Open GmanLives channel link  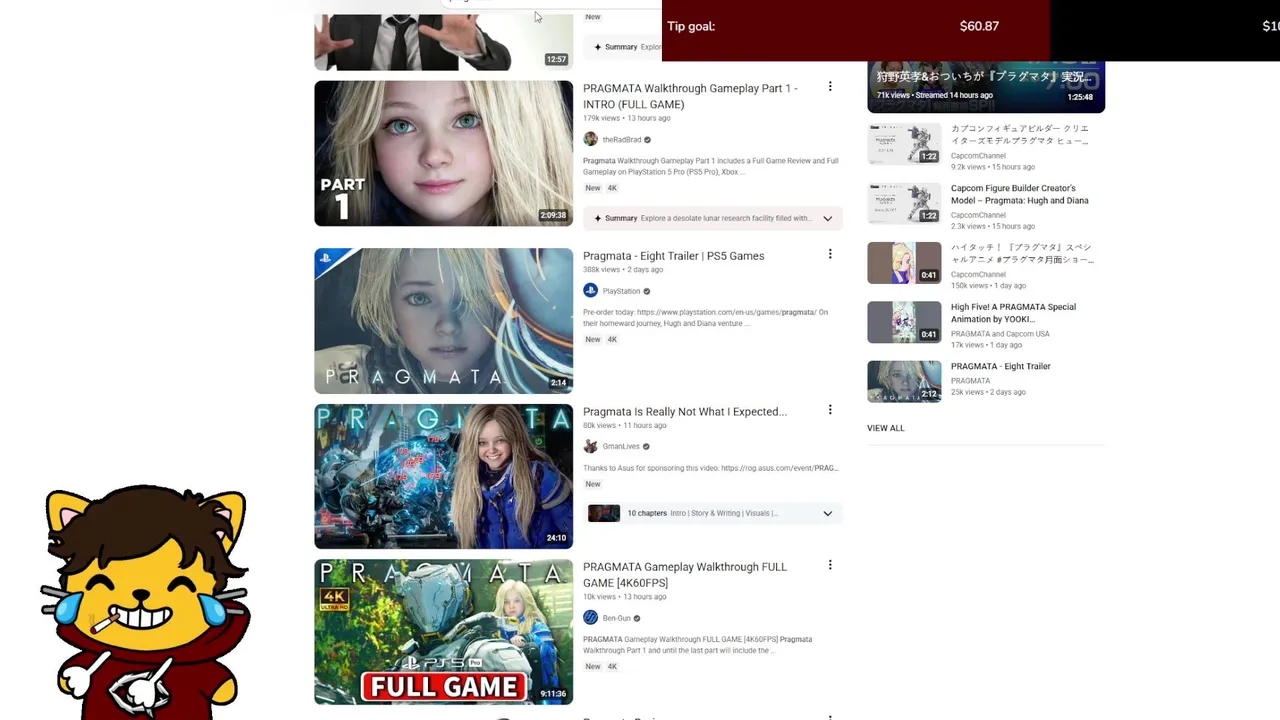(x=621, y=446)
